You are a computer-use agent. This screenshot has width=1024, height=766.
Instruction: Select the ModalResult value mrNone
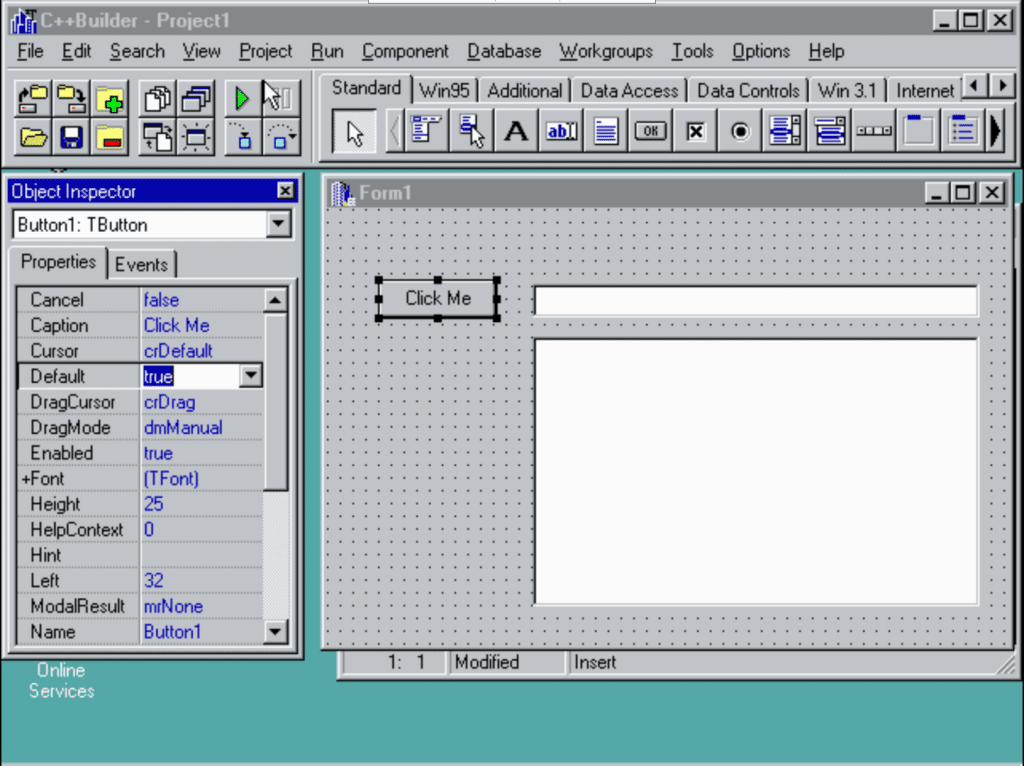[202, 606]
